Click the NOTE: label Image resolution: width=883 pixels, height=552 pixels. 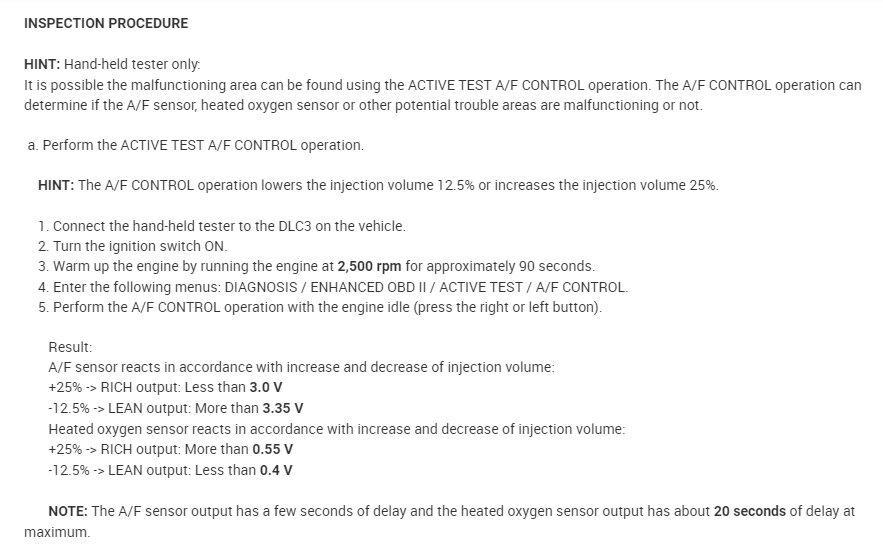[68, 510]
